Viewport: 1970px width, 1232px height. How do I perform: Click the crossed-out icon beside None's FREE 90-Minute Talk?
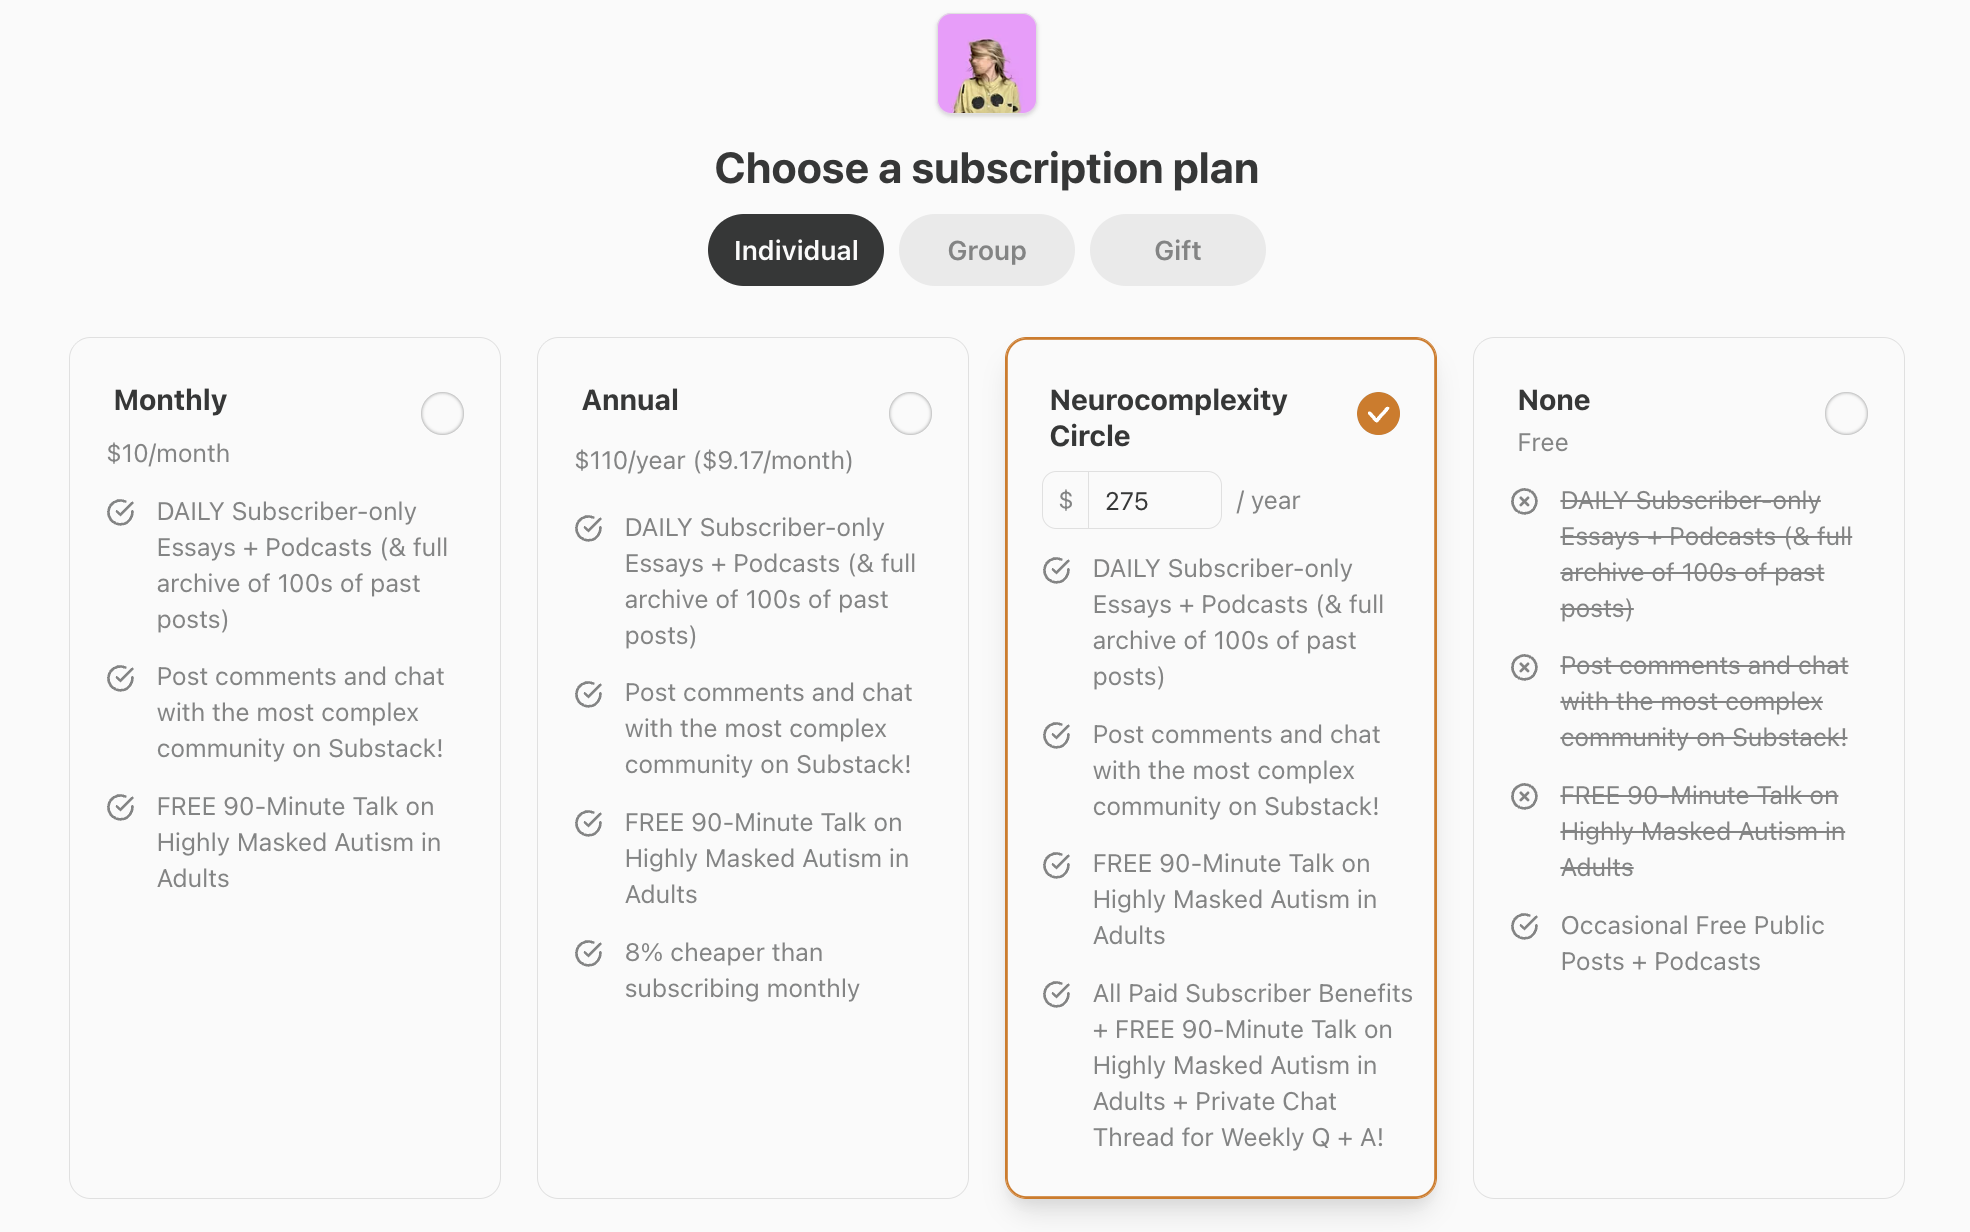1524,796
